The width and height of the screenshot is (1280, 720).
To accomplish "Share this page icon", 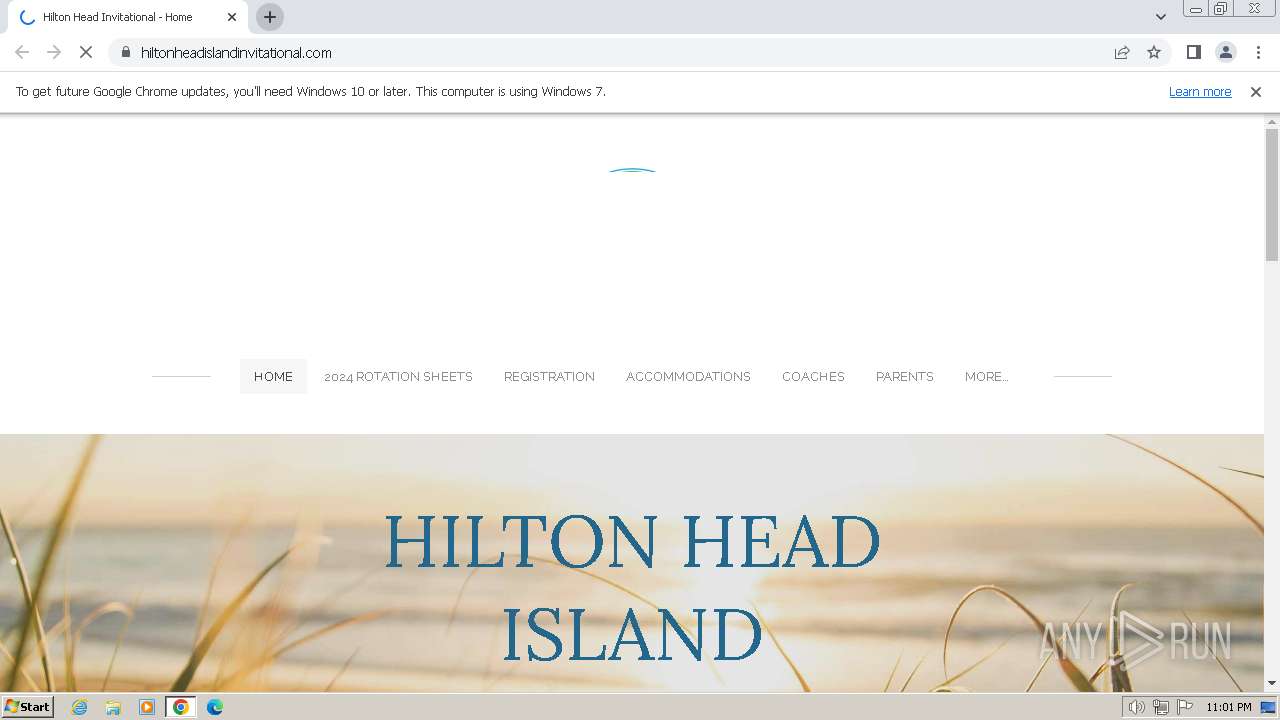I will (1122, 52).
